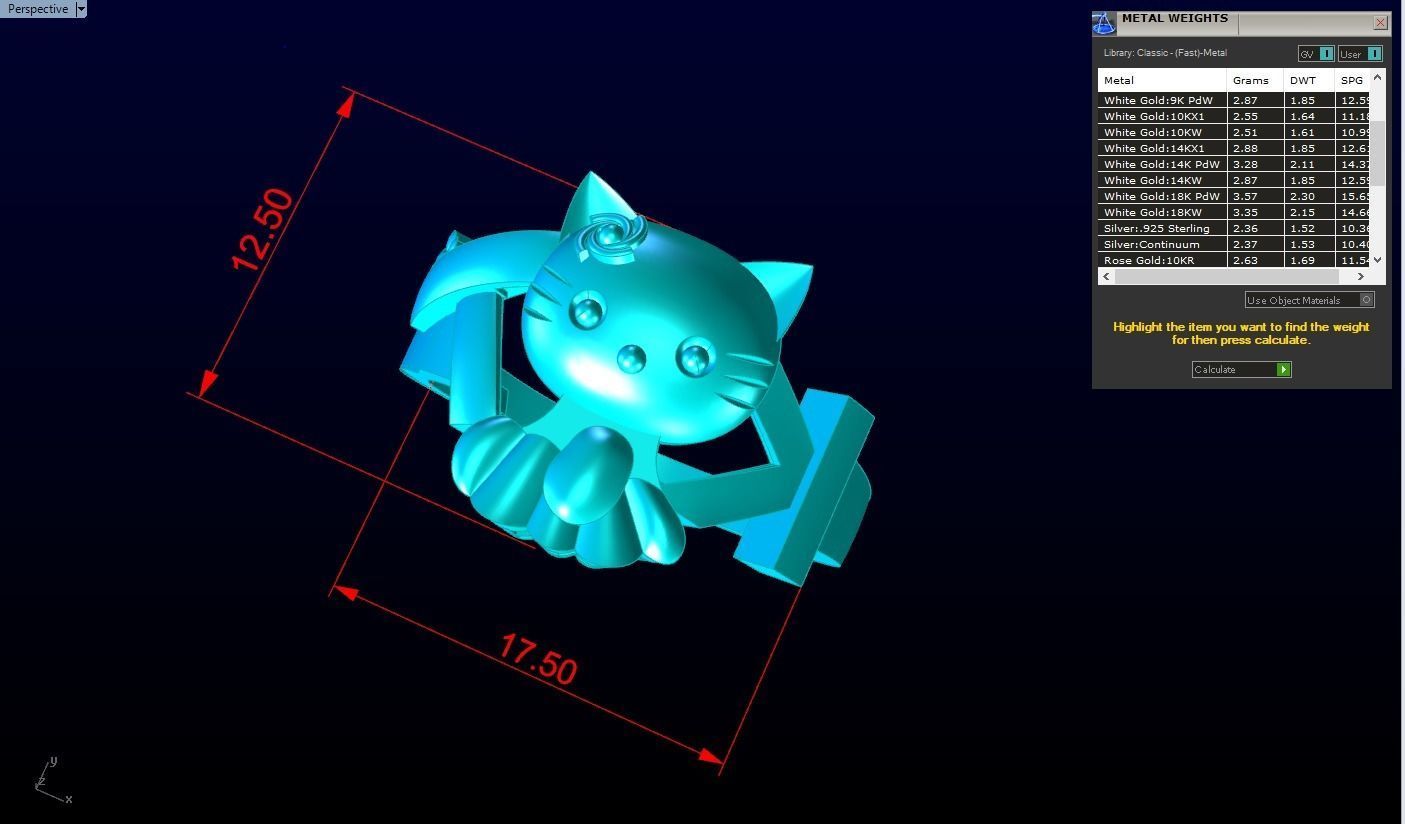The height and width of the screenshot is (824, 1405).
Task: Click the 17.50 dimension annotation
Action: click(537, 659)
